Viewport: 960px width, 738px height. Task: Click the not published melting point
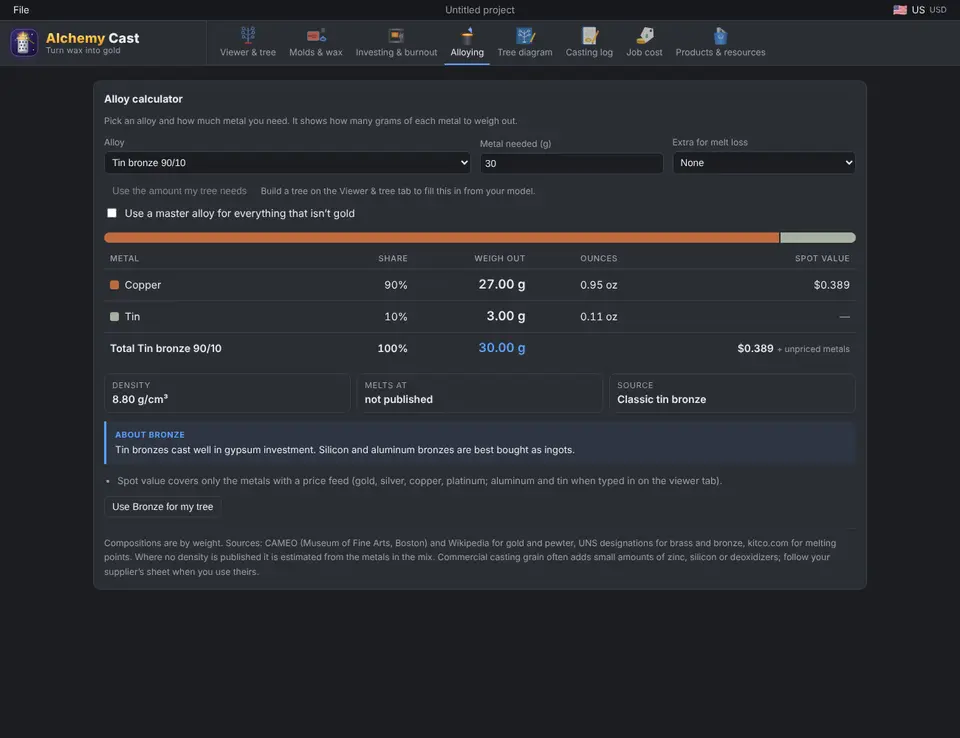click(399, 399)
